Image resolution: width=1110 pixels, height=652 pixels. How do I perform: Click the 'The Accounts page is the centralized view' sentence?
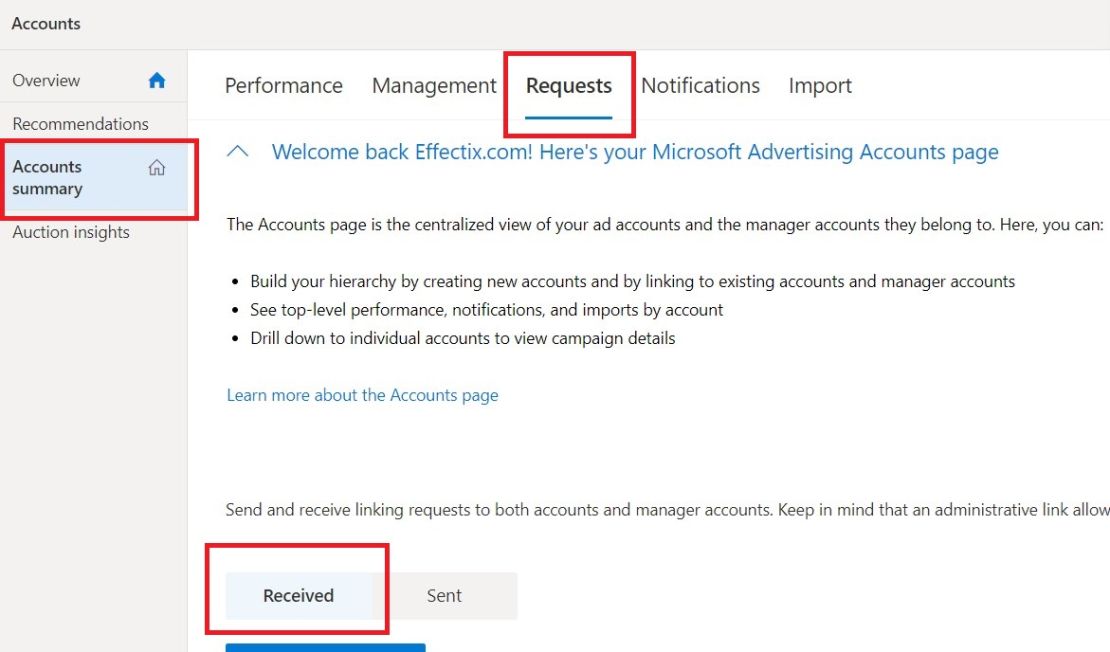(665, 224)
